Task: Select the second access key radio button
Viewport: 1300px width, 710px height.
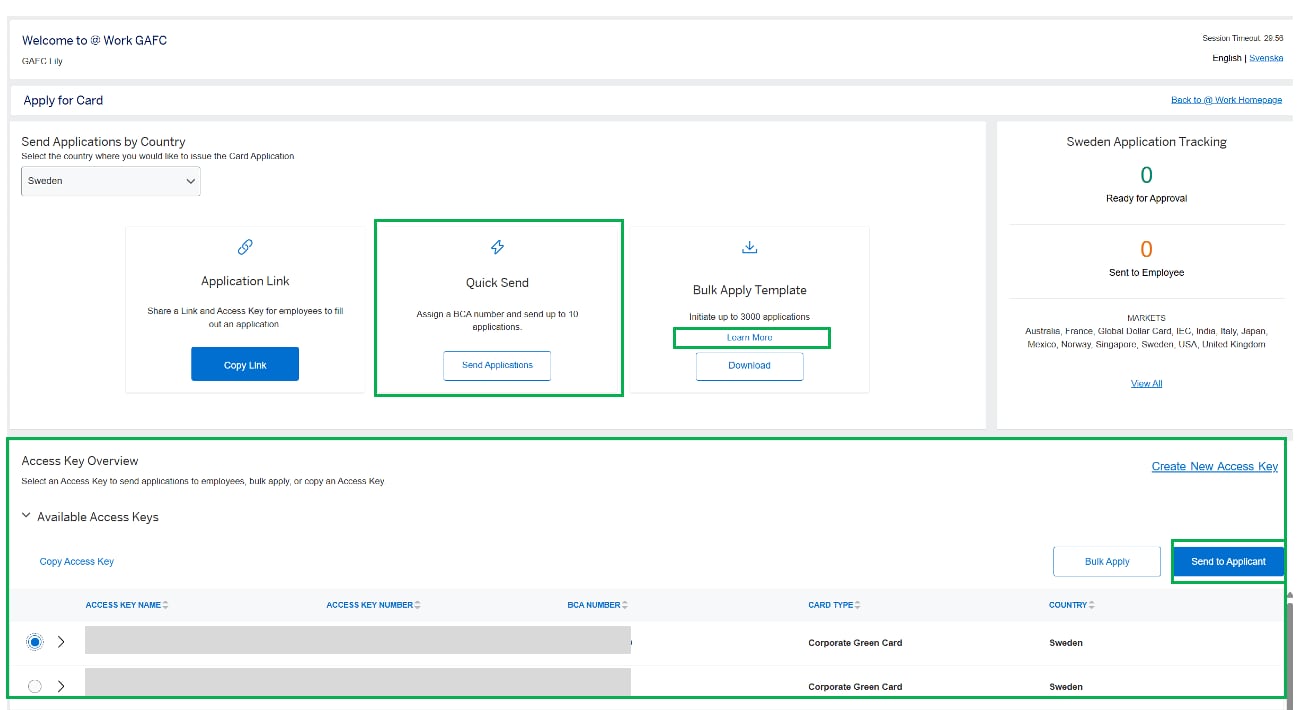Action: pyautogui.click(x=35, y=686)
